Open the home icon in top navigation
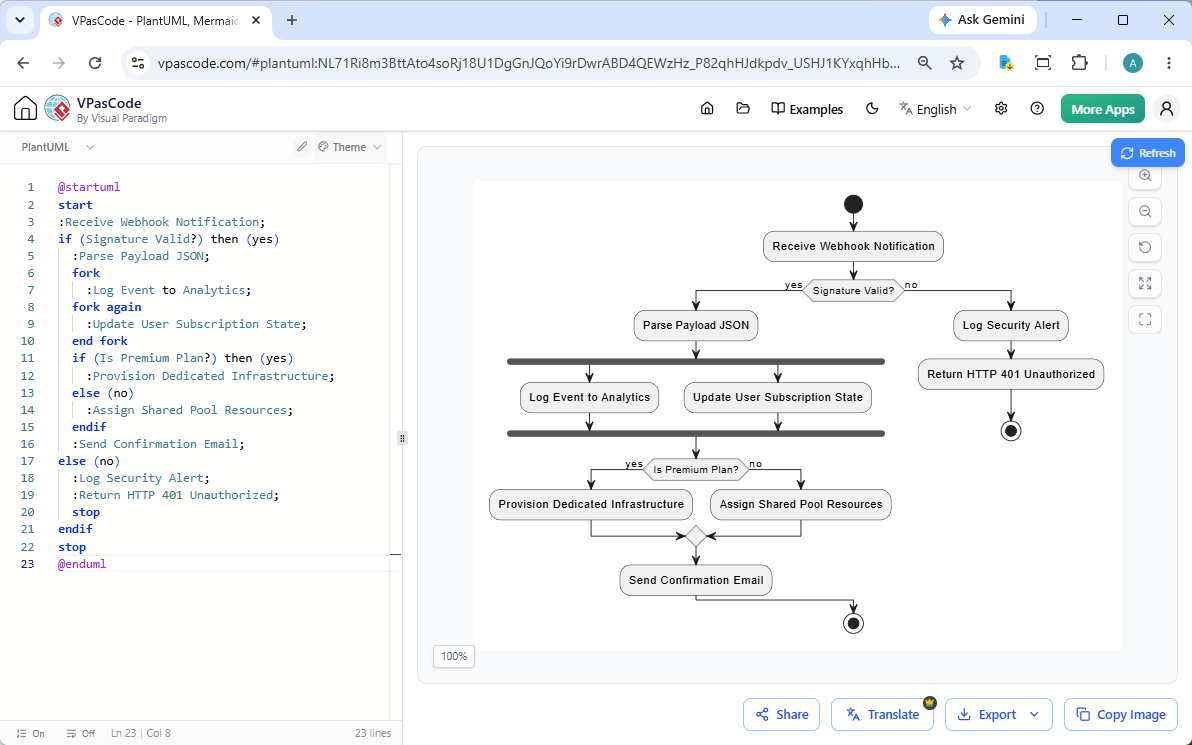 point(707,109)
